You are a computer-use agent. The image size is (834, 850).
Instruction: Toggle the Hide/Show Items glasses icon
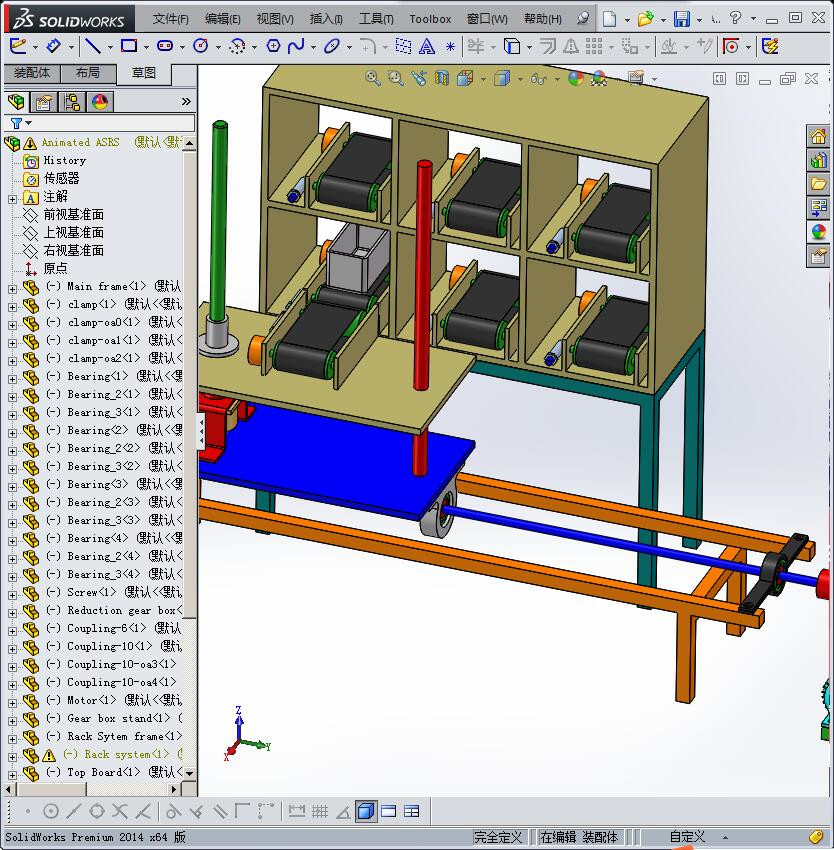point(539,78)
